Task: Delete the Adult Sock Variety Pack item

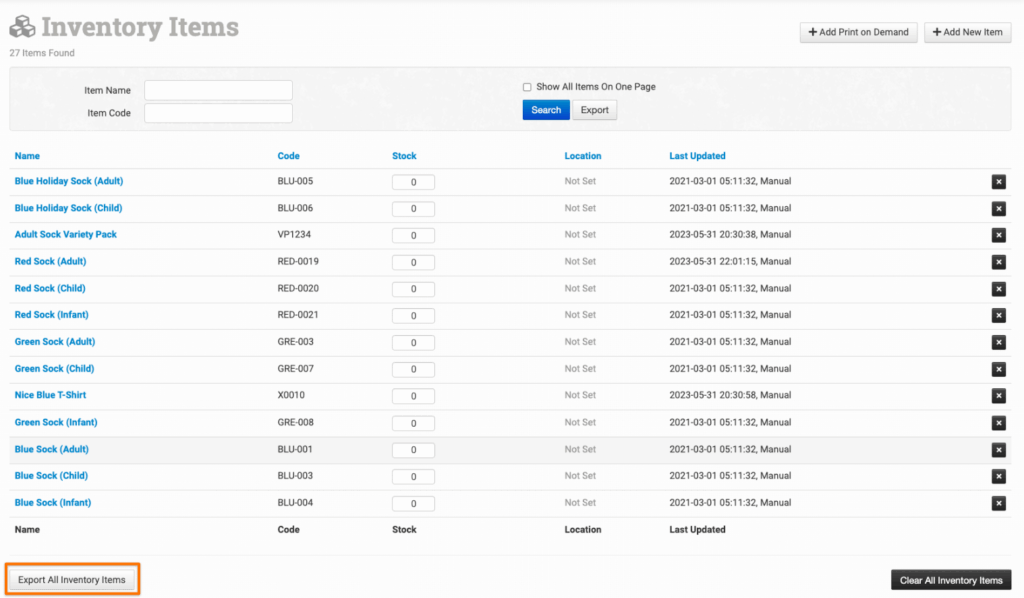Action: click(998, 235)
